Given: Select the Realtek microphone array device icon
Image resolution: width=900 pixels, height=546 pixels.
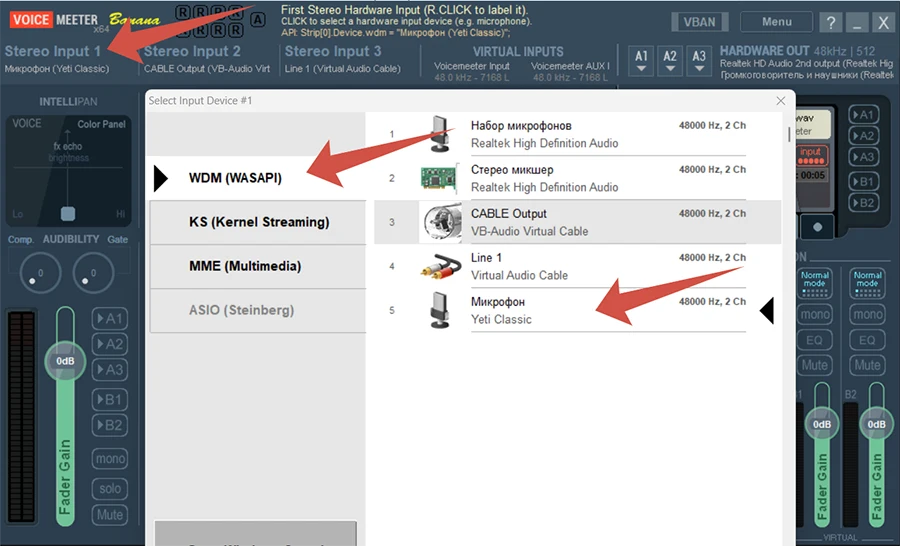Looking at the screenshot, I should coord(439,134).
